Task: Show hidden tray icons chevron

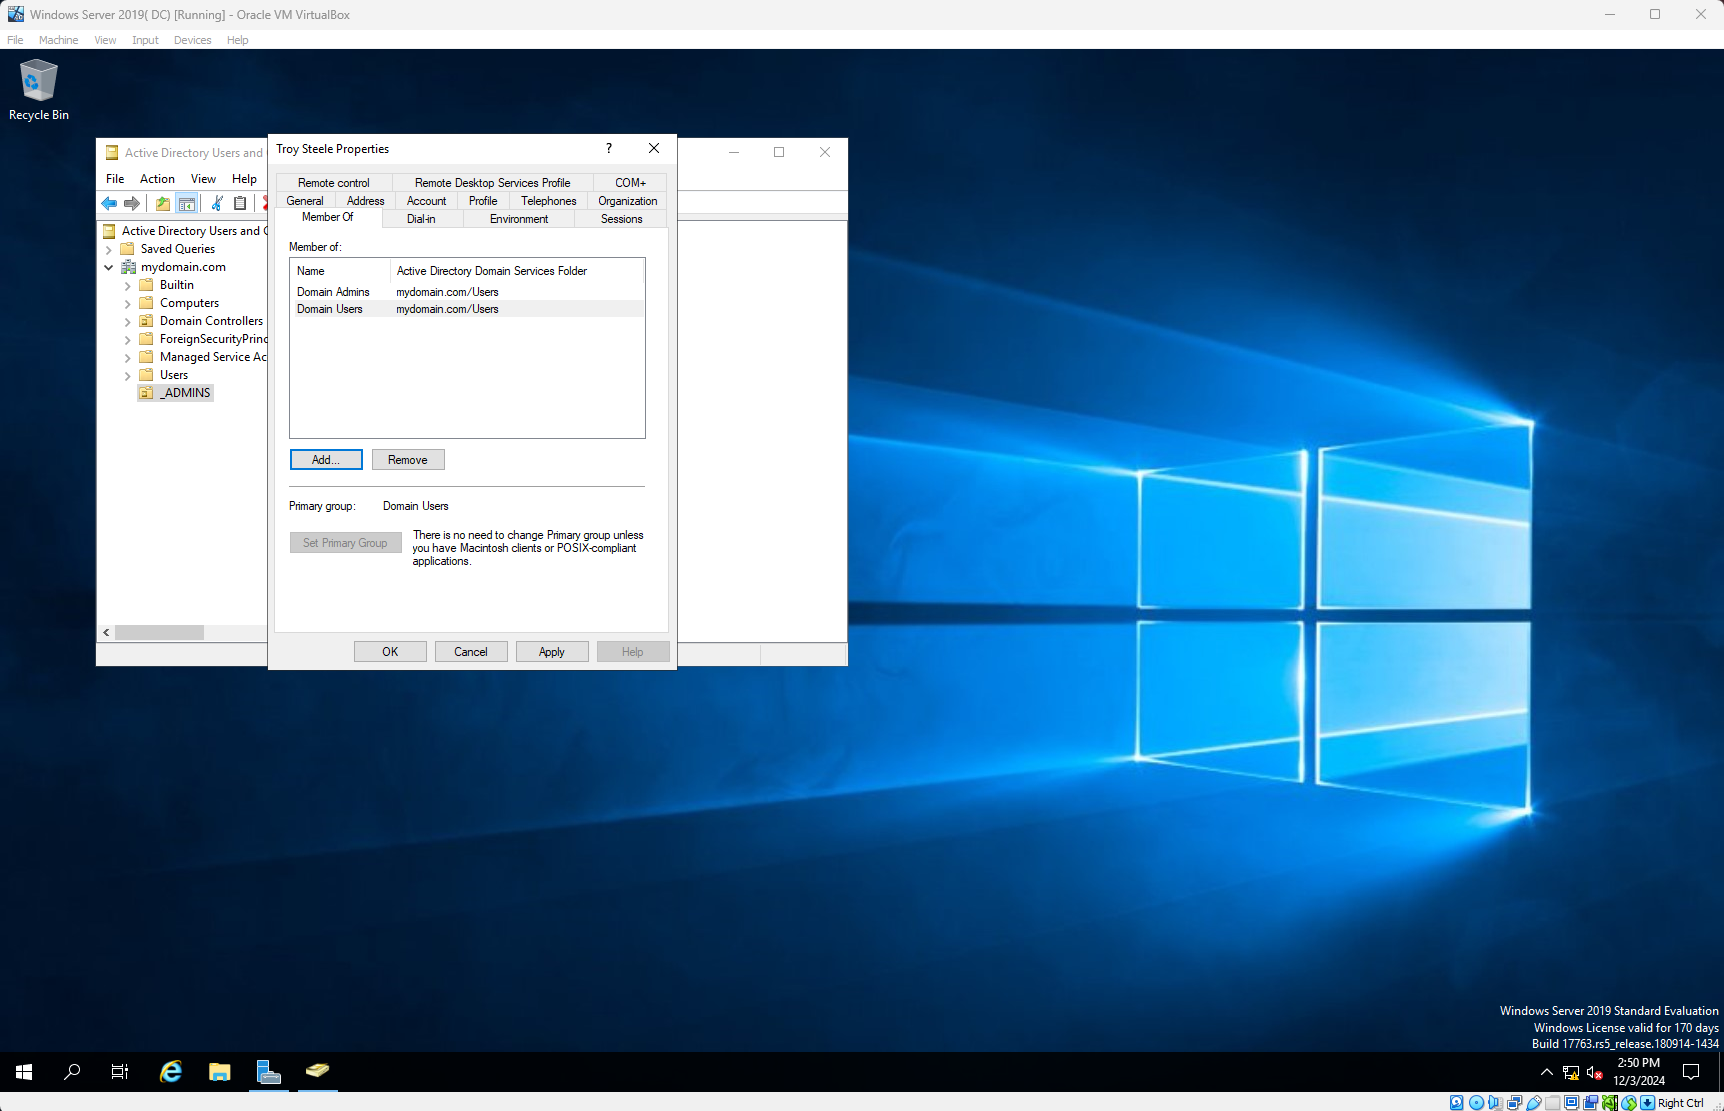Action: point(1547,1072)
